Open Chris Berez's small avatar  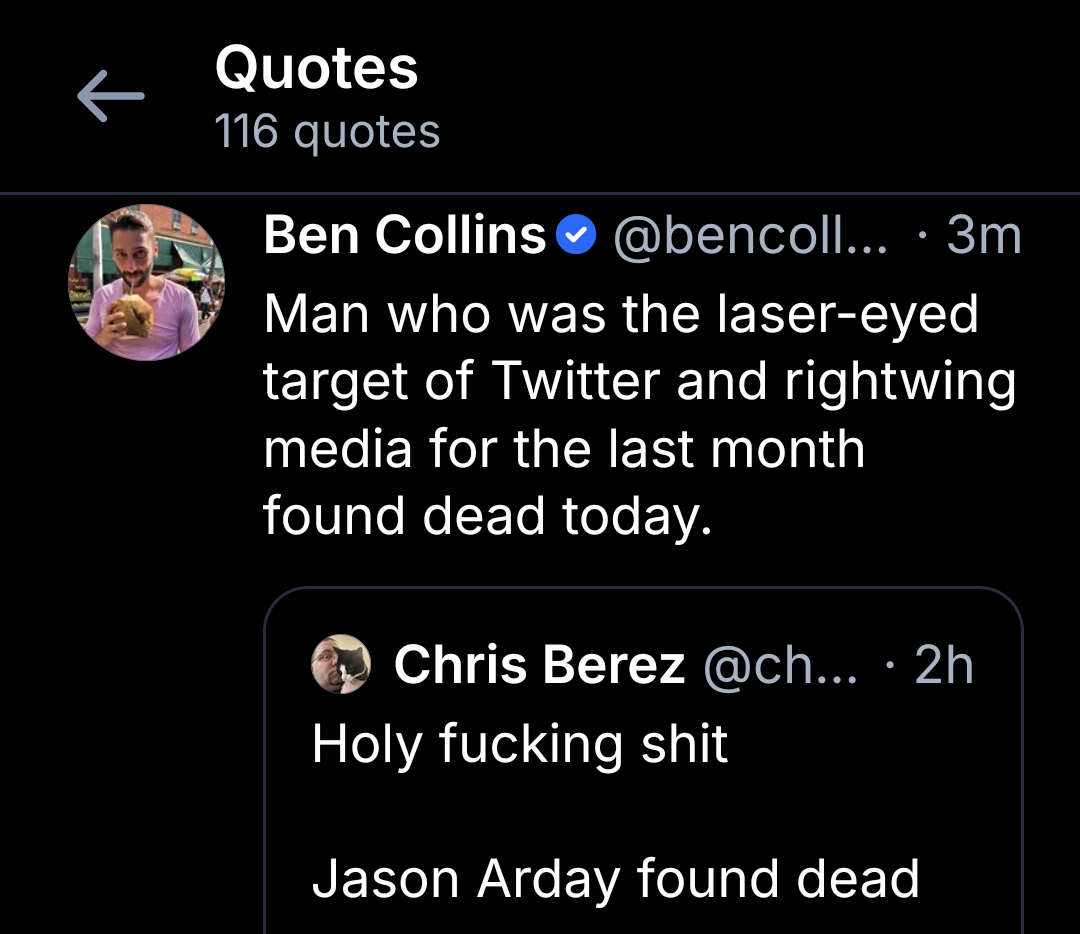coord(341,664)
